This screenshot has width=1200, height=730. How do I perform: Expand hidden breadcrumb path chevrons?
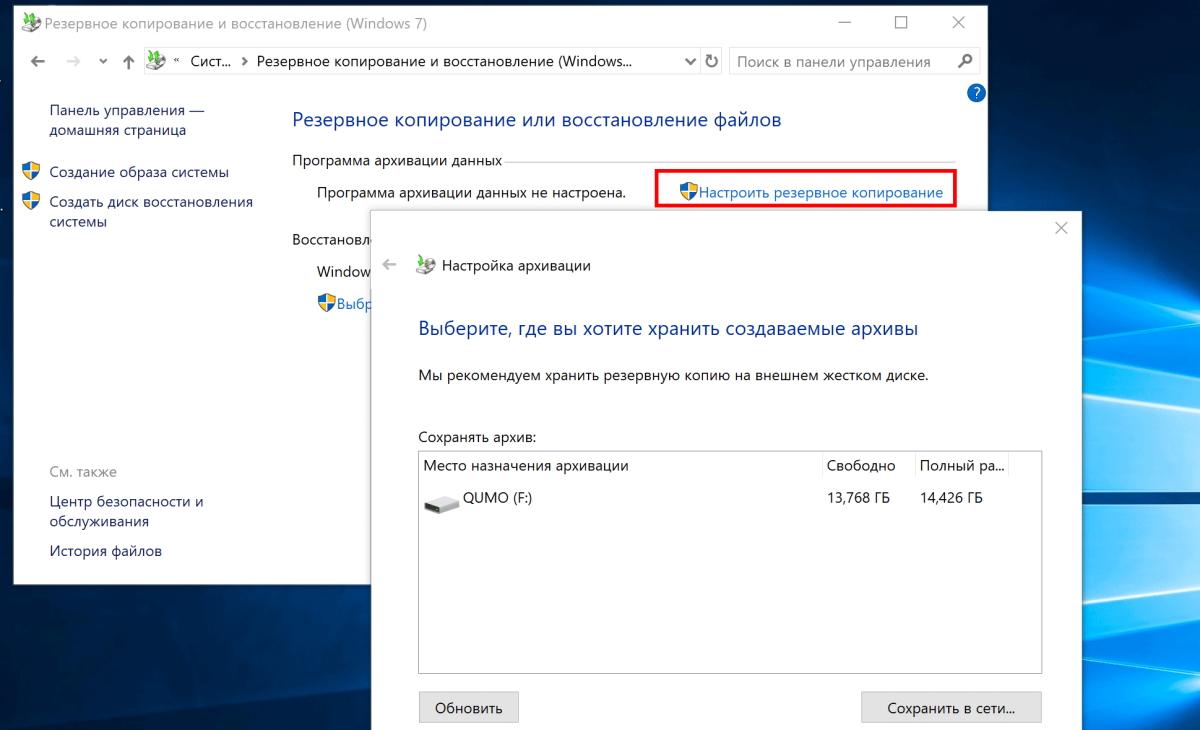coord(178,61)
